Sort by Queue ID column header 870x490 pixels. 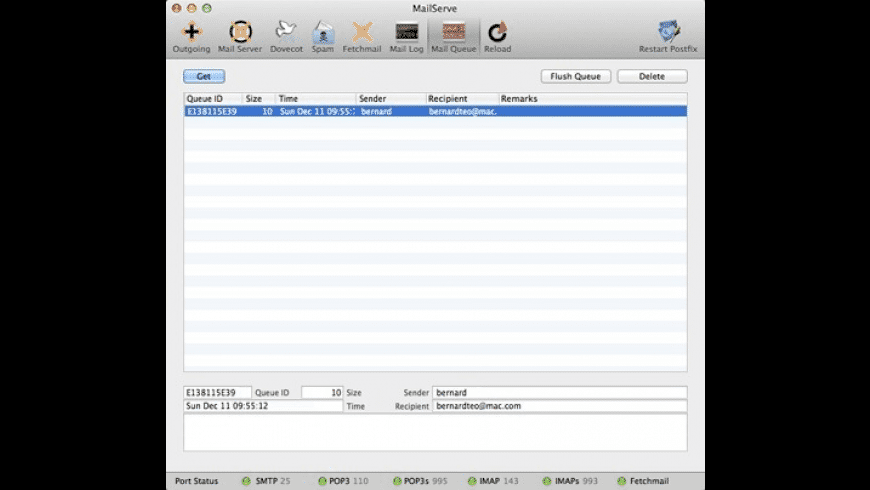pos(213,99)
